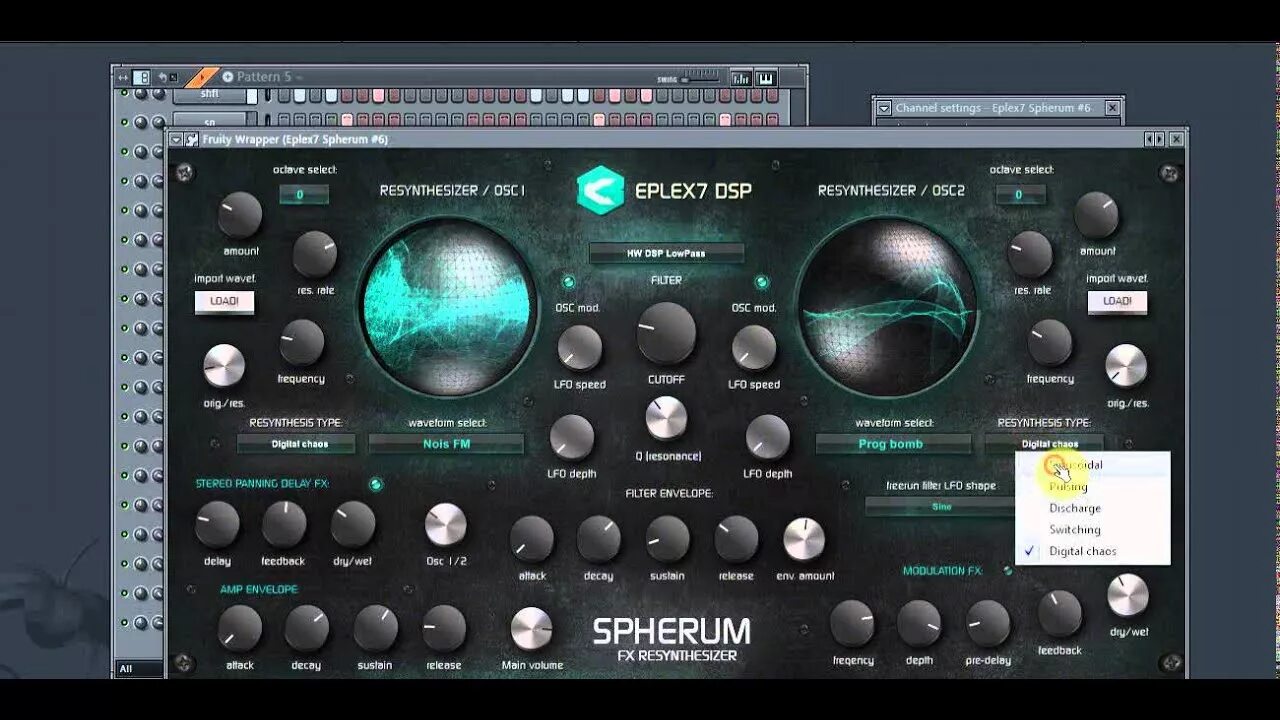Open OSC1 resynthesis type Digital chaos selector
The height and width of the screenshot is (720, 1280).
(x=297, y=443)
